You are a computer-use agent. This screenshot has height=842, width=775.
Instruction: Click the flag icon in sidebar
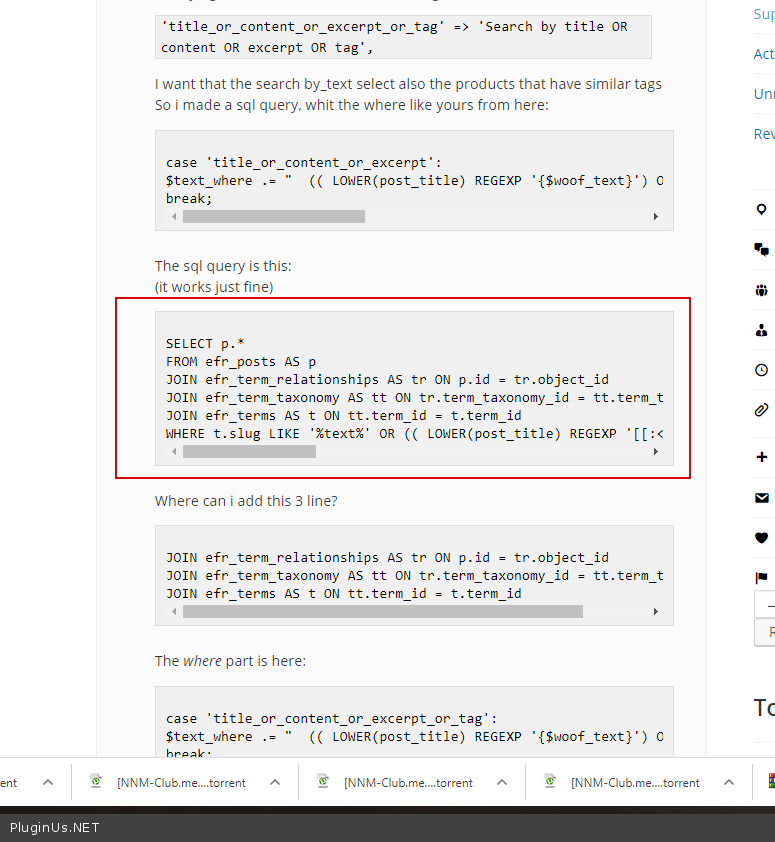click(762, 578)
